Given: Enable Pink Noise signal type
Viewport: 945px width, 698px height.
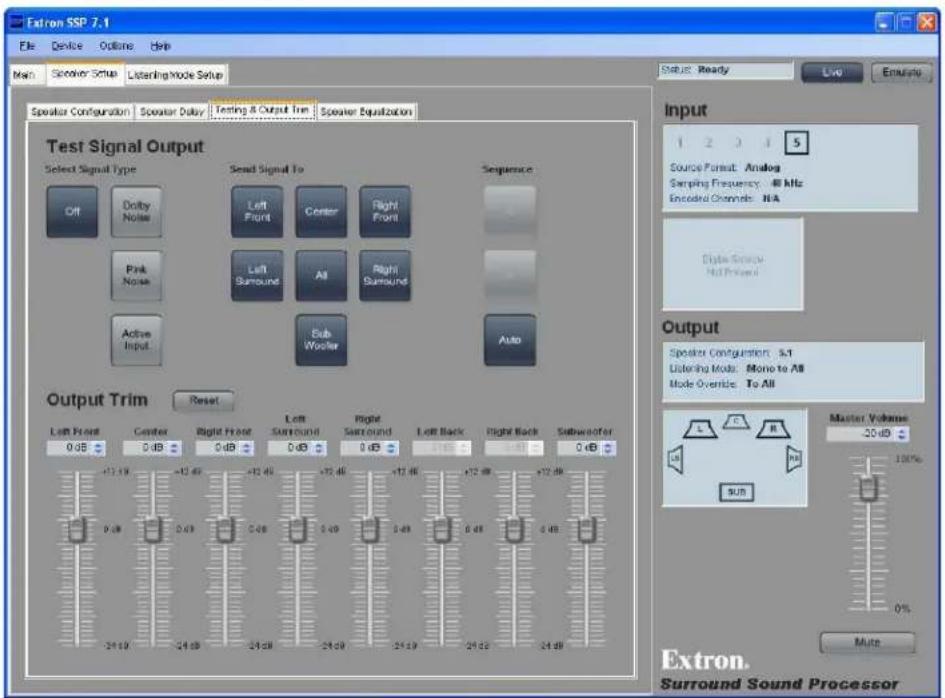Looking at the screenshot, I should [x=136, y=275].
